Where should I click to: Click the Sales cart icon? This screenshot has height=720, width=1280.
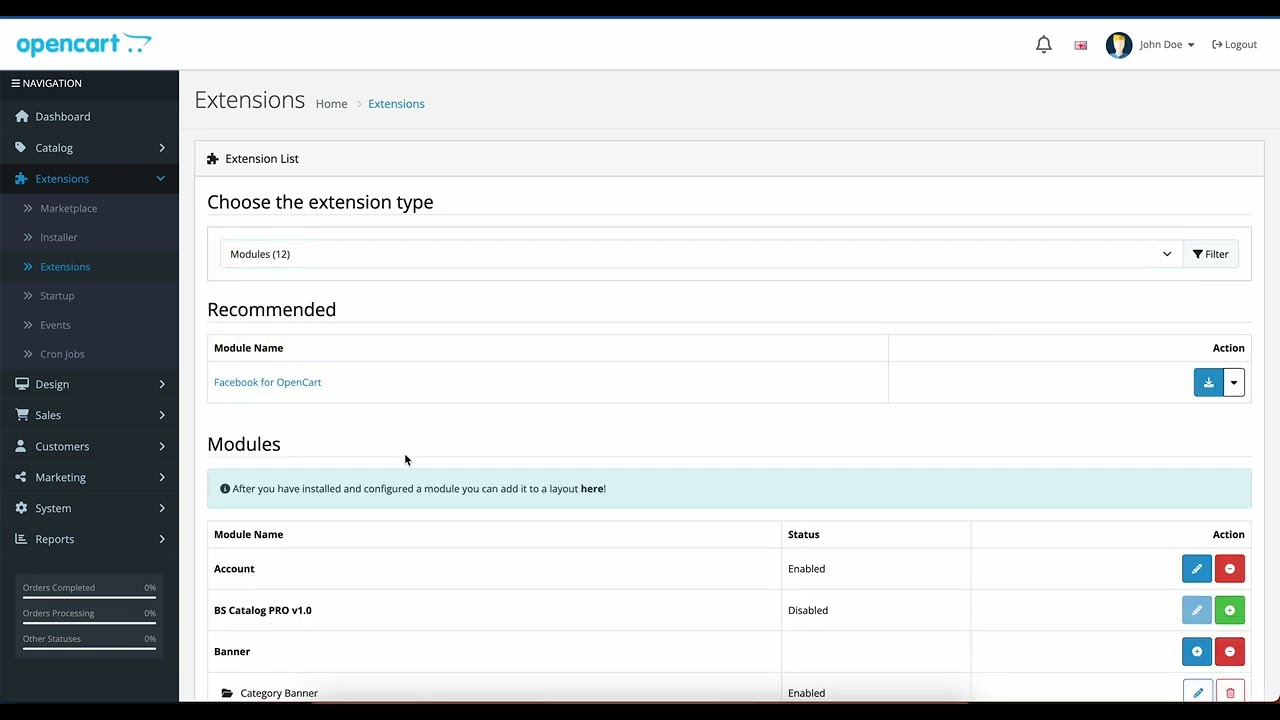[x=22, y=415]
